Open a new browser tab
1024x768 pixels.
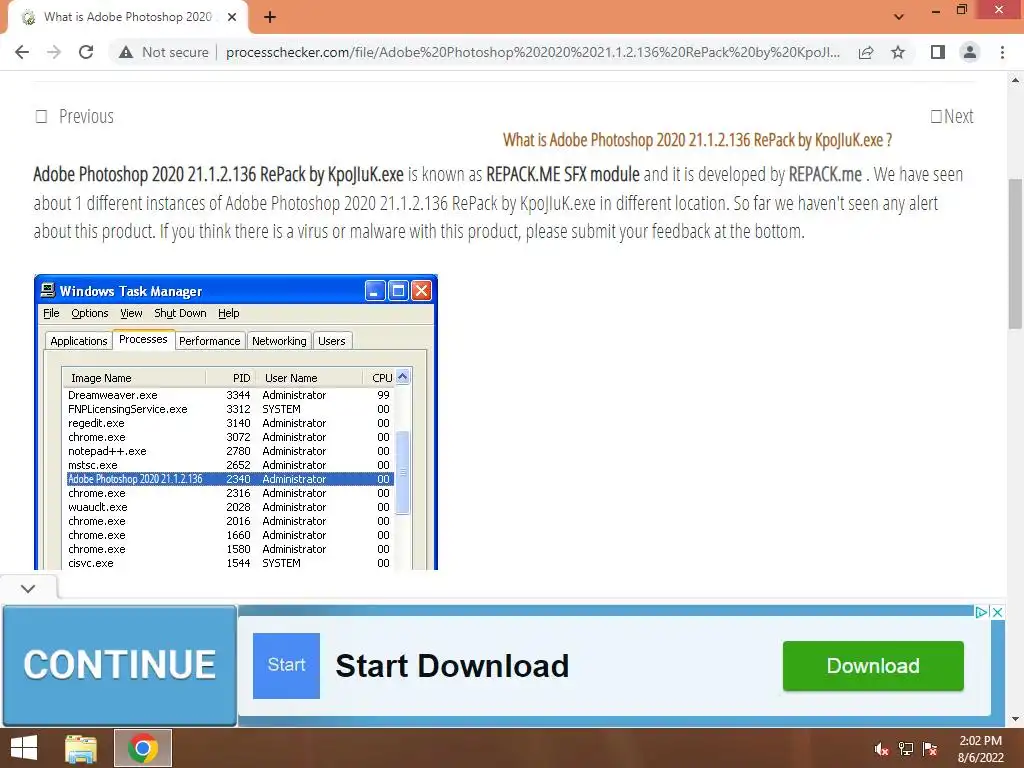[x=270, y=17]
